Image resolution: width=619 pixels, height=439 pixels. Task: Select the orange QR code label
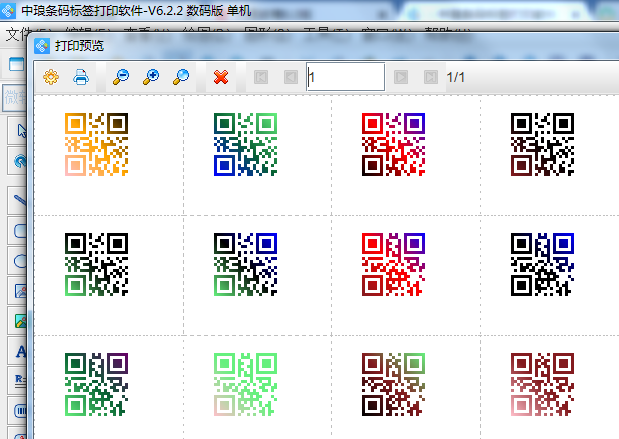[x=96, y=143]
